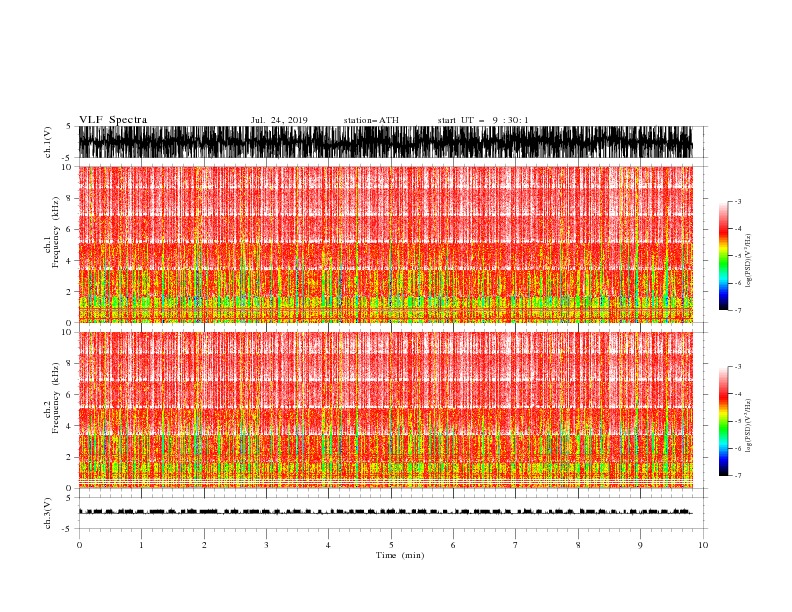Click the '-7' label on the ch.2 colorbar
Image resolution: width=792 pixels, height=612 pixels.
click(x=737, y=476)
